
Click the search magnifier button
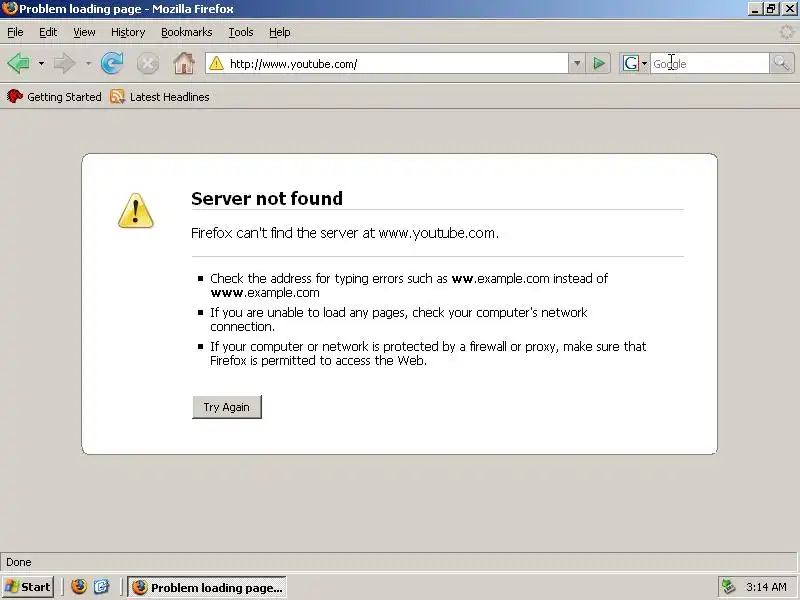[781, 64]
